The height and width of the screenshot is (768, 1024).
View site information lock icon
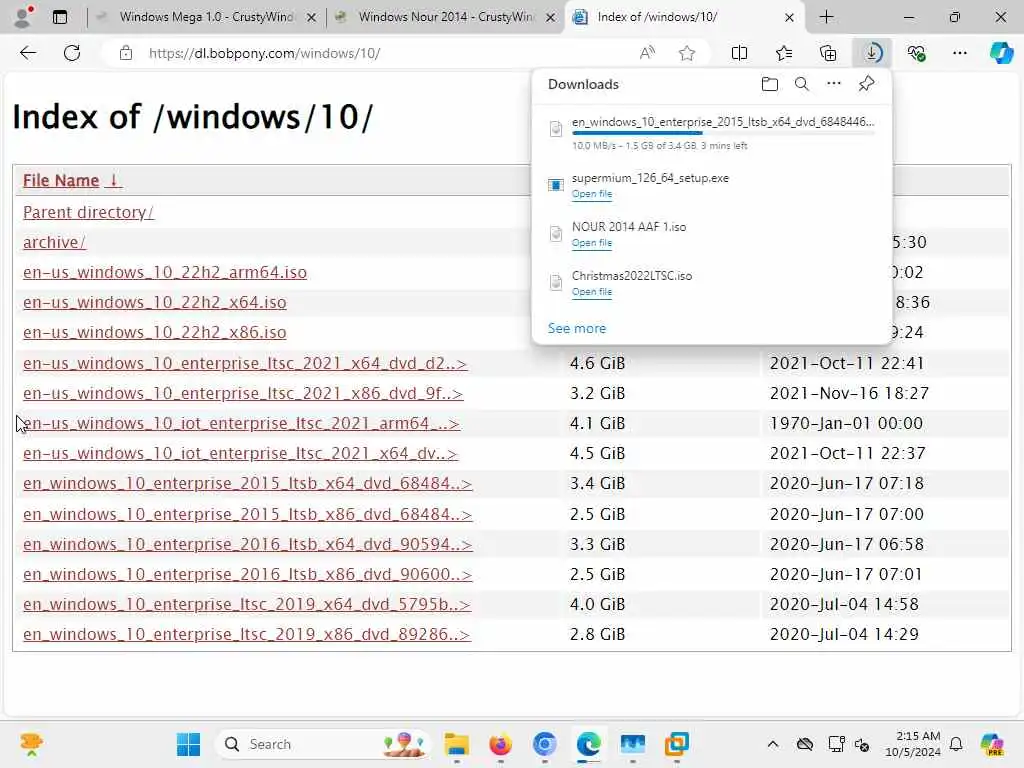point(126,53)
